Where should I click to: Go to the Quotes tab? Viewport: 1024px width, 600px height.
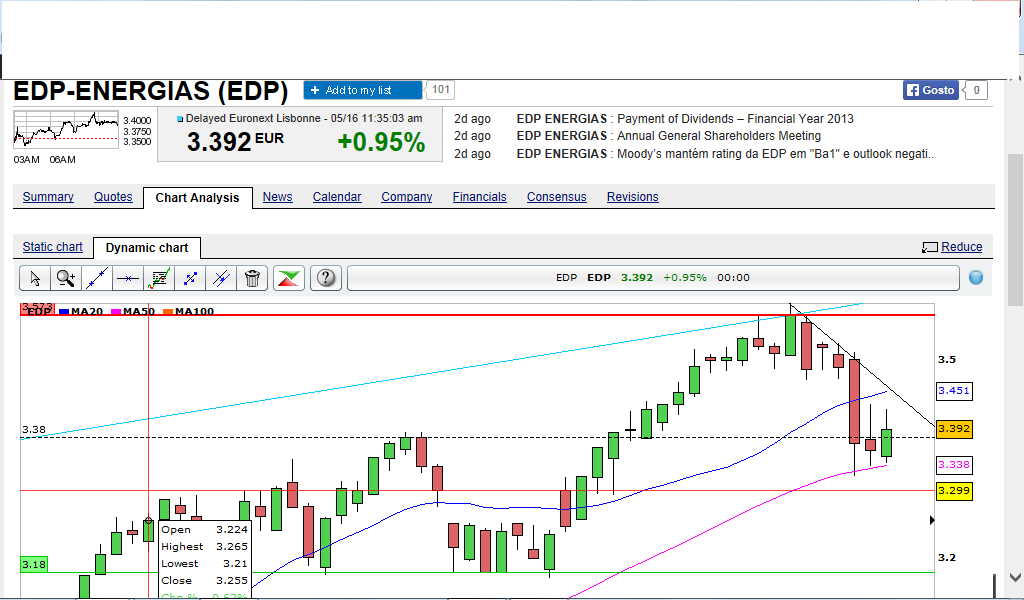(113, 197)
